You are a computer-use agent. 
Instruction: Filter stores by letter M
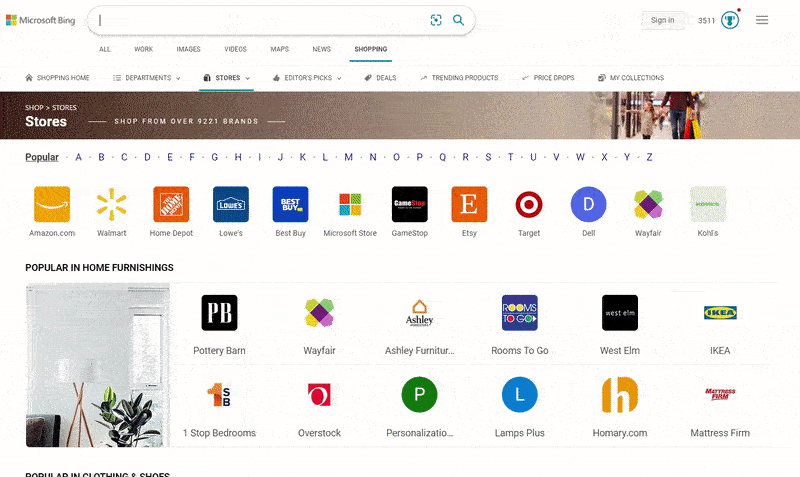pos(349,157)
